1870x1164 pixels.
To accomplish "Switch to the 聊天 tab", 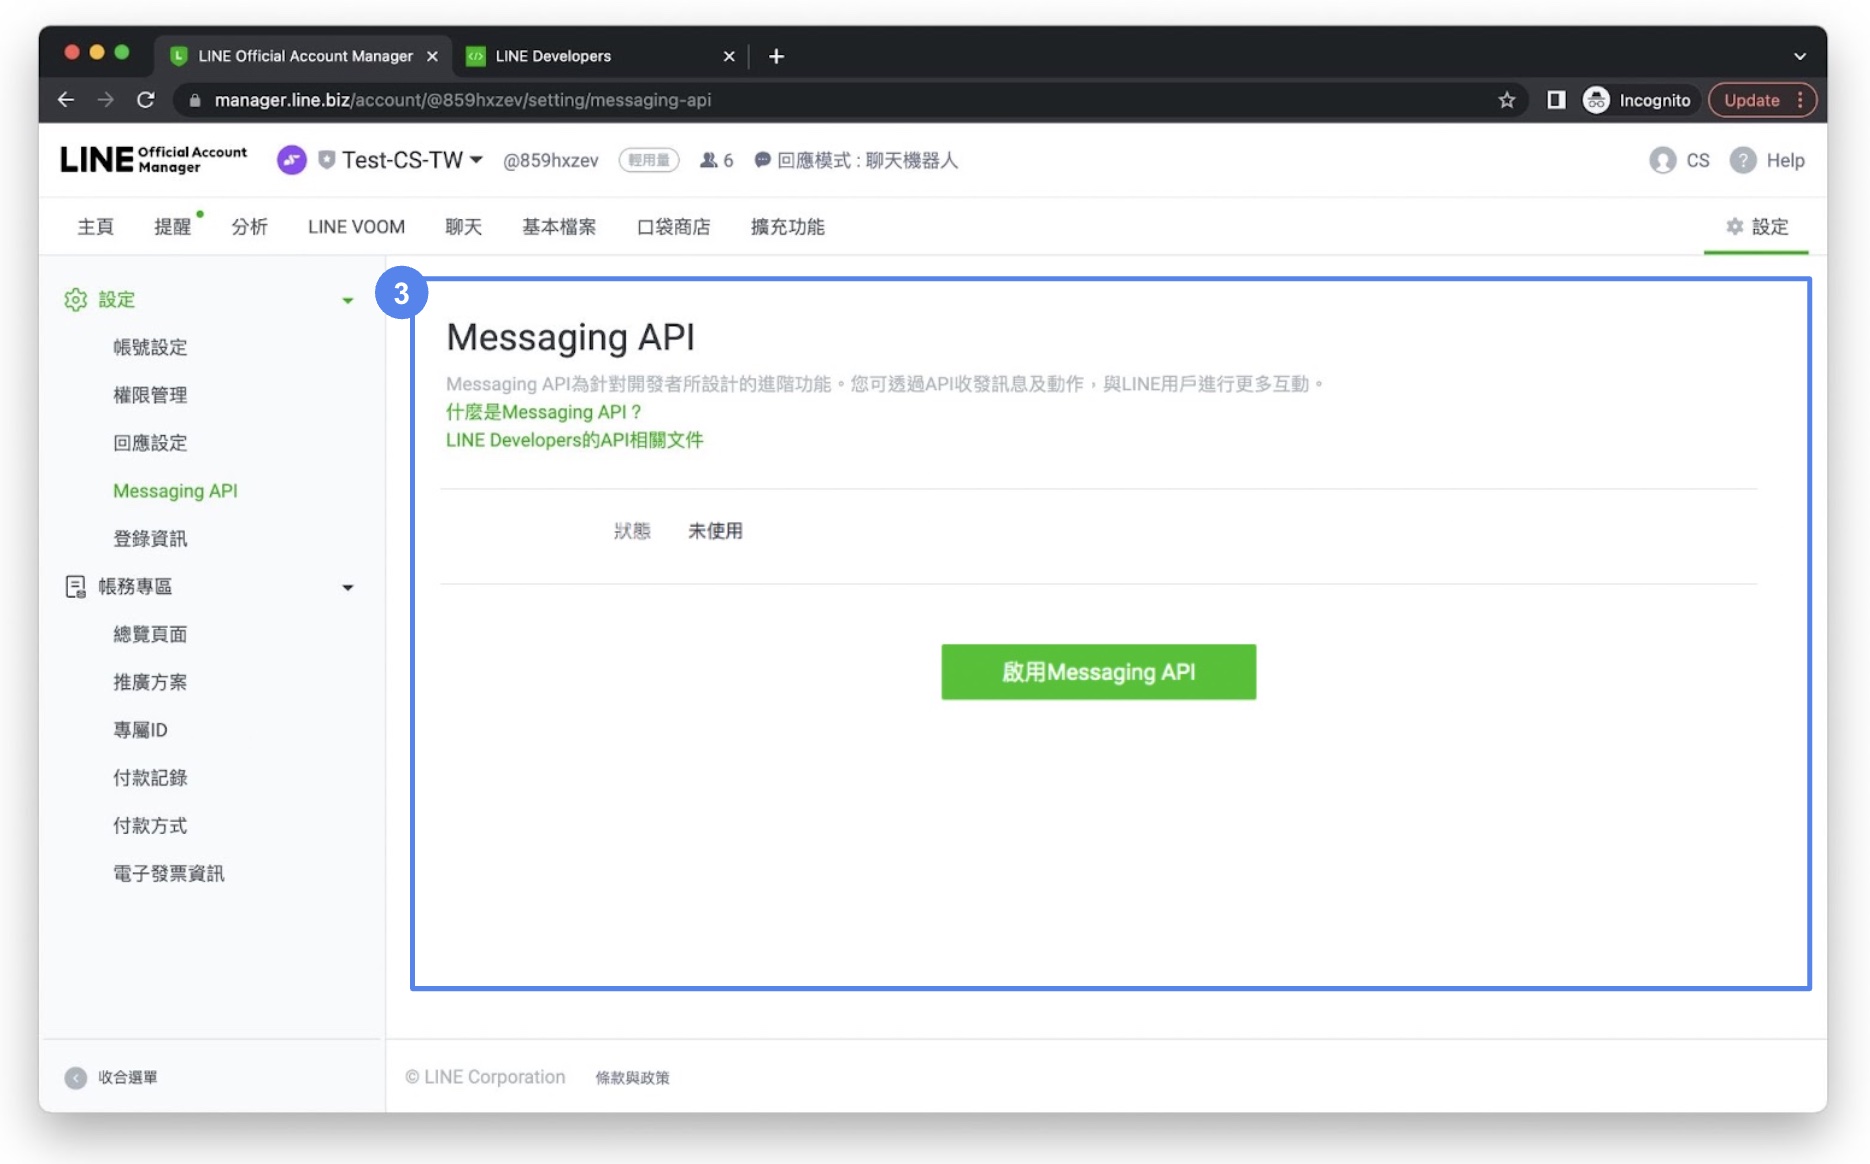I will pyautogui.click(x=464, y=227).
